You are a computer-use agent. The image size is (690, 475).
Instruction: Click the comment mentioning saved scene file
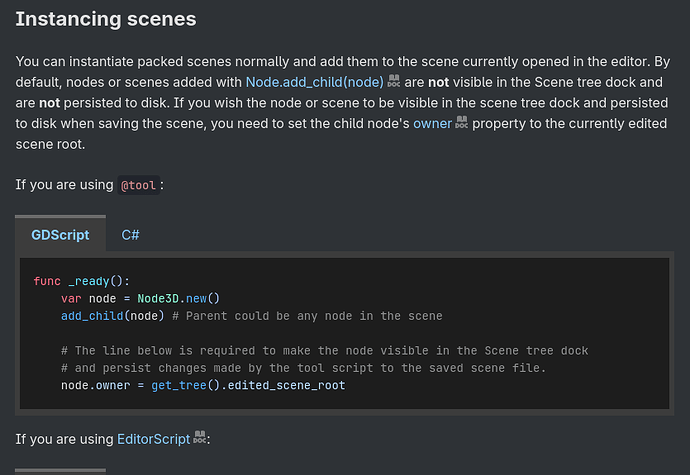coord(304,368)
